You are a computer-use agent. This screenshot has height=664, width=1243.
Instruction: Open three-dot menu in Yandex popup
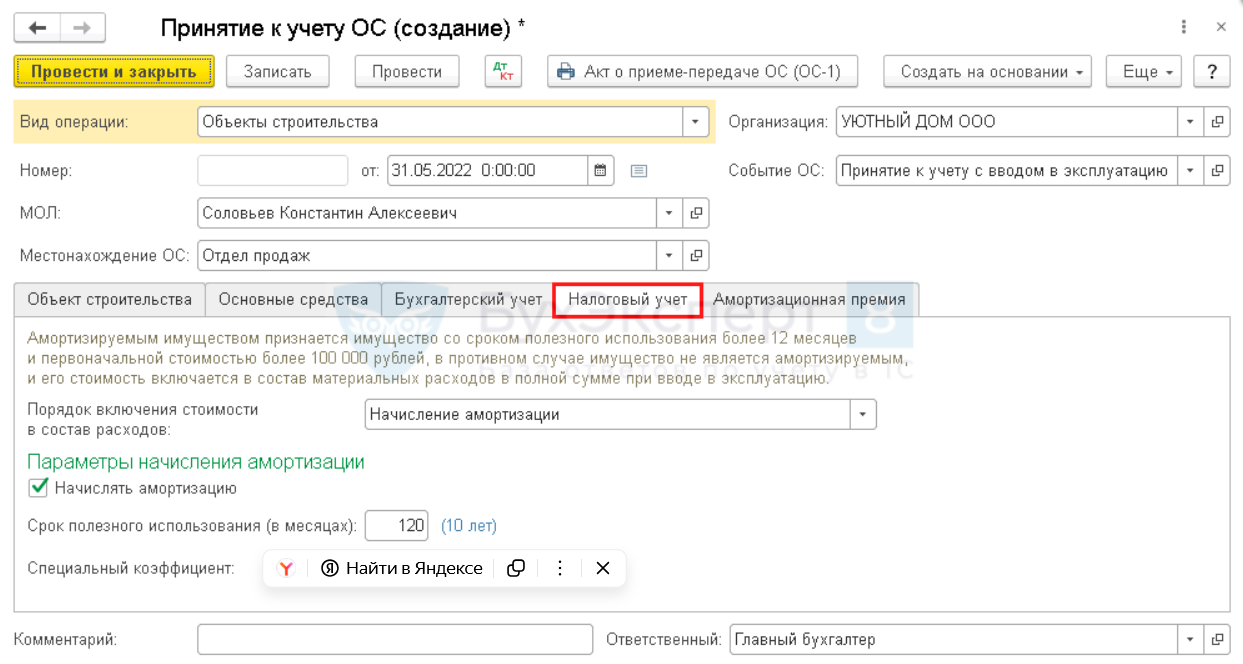click(560, 568)
